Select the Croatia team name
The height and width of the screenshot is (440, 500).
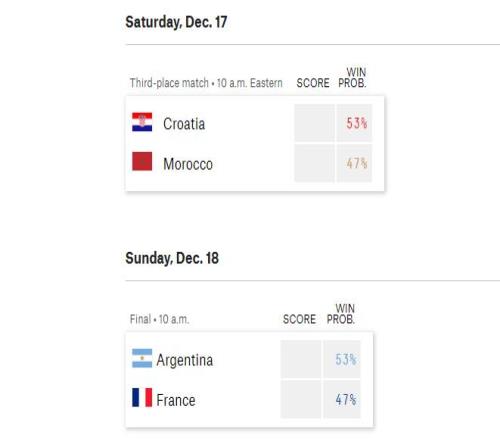pyautogui.click(x=184, y=124)
